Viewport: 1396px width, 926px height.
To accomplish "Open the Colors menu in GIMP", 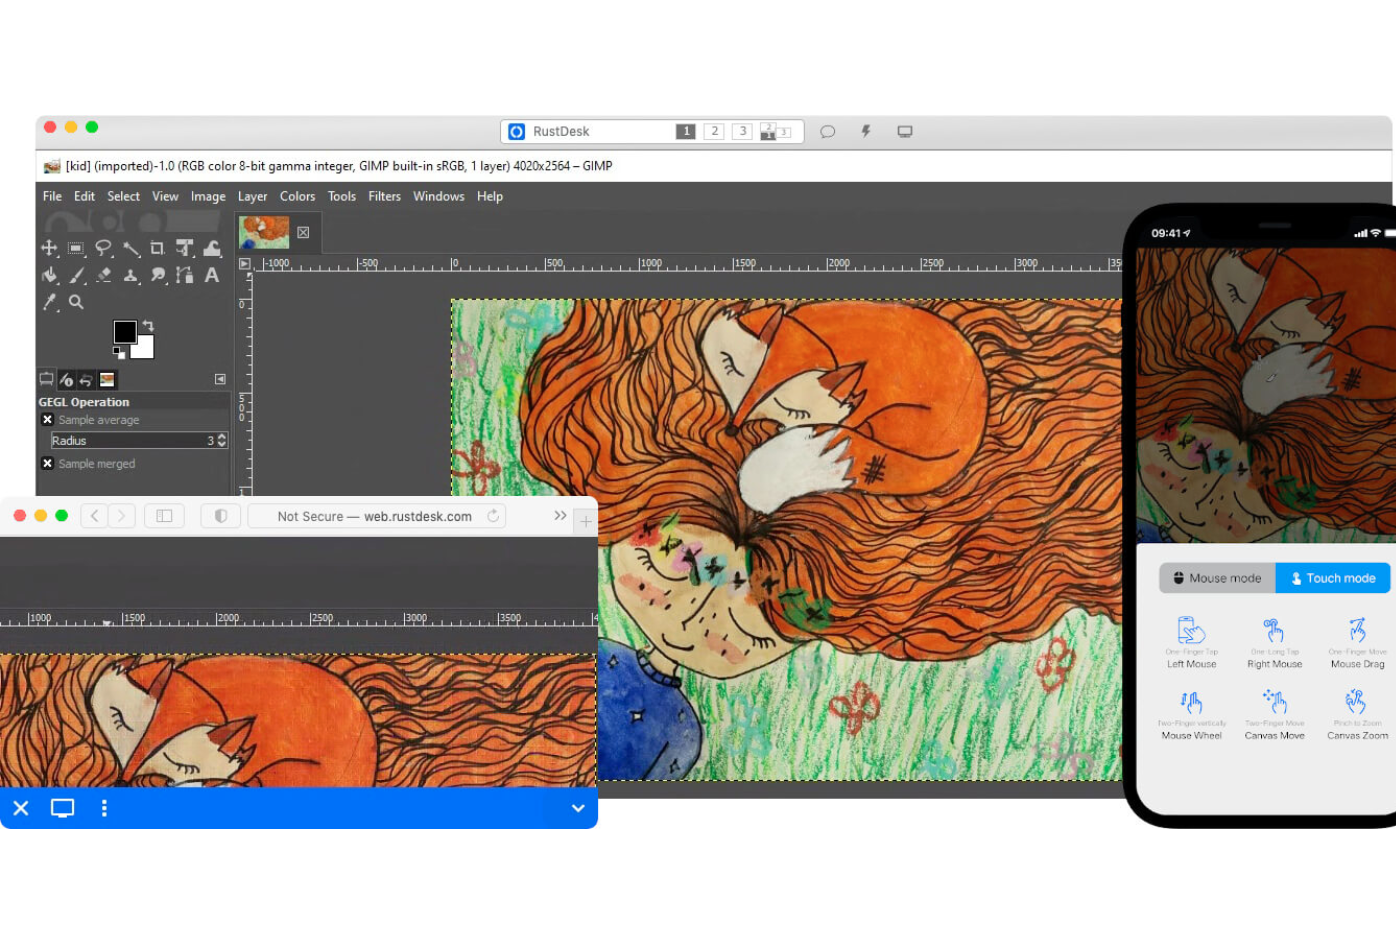I will (x=297, y=197).
